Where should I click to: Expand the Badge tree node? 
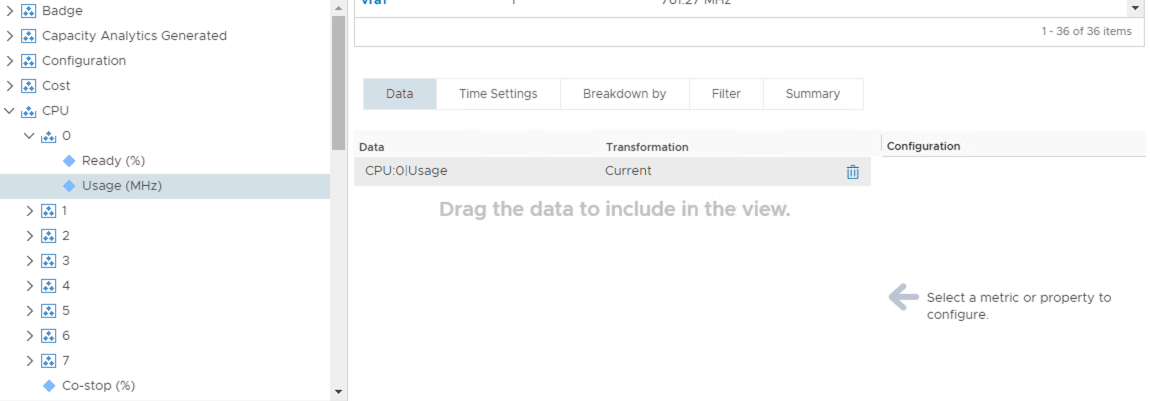10,11
